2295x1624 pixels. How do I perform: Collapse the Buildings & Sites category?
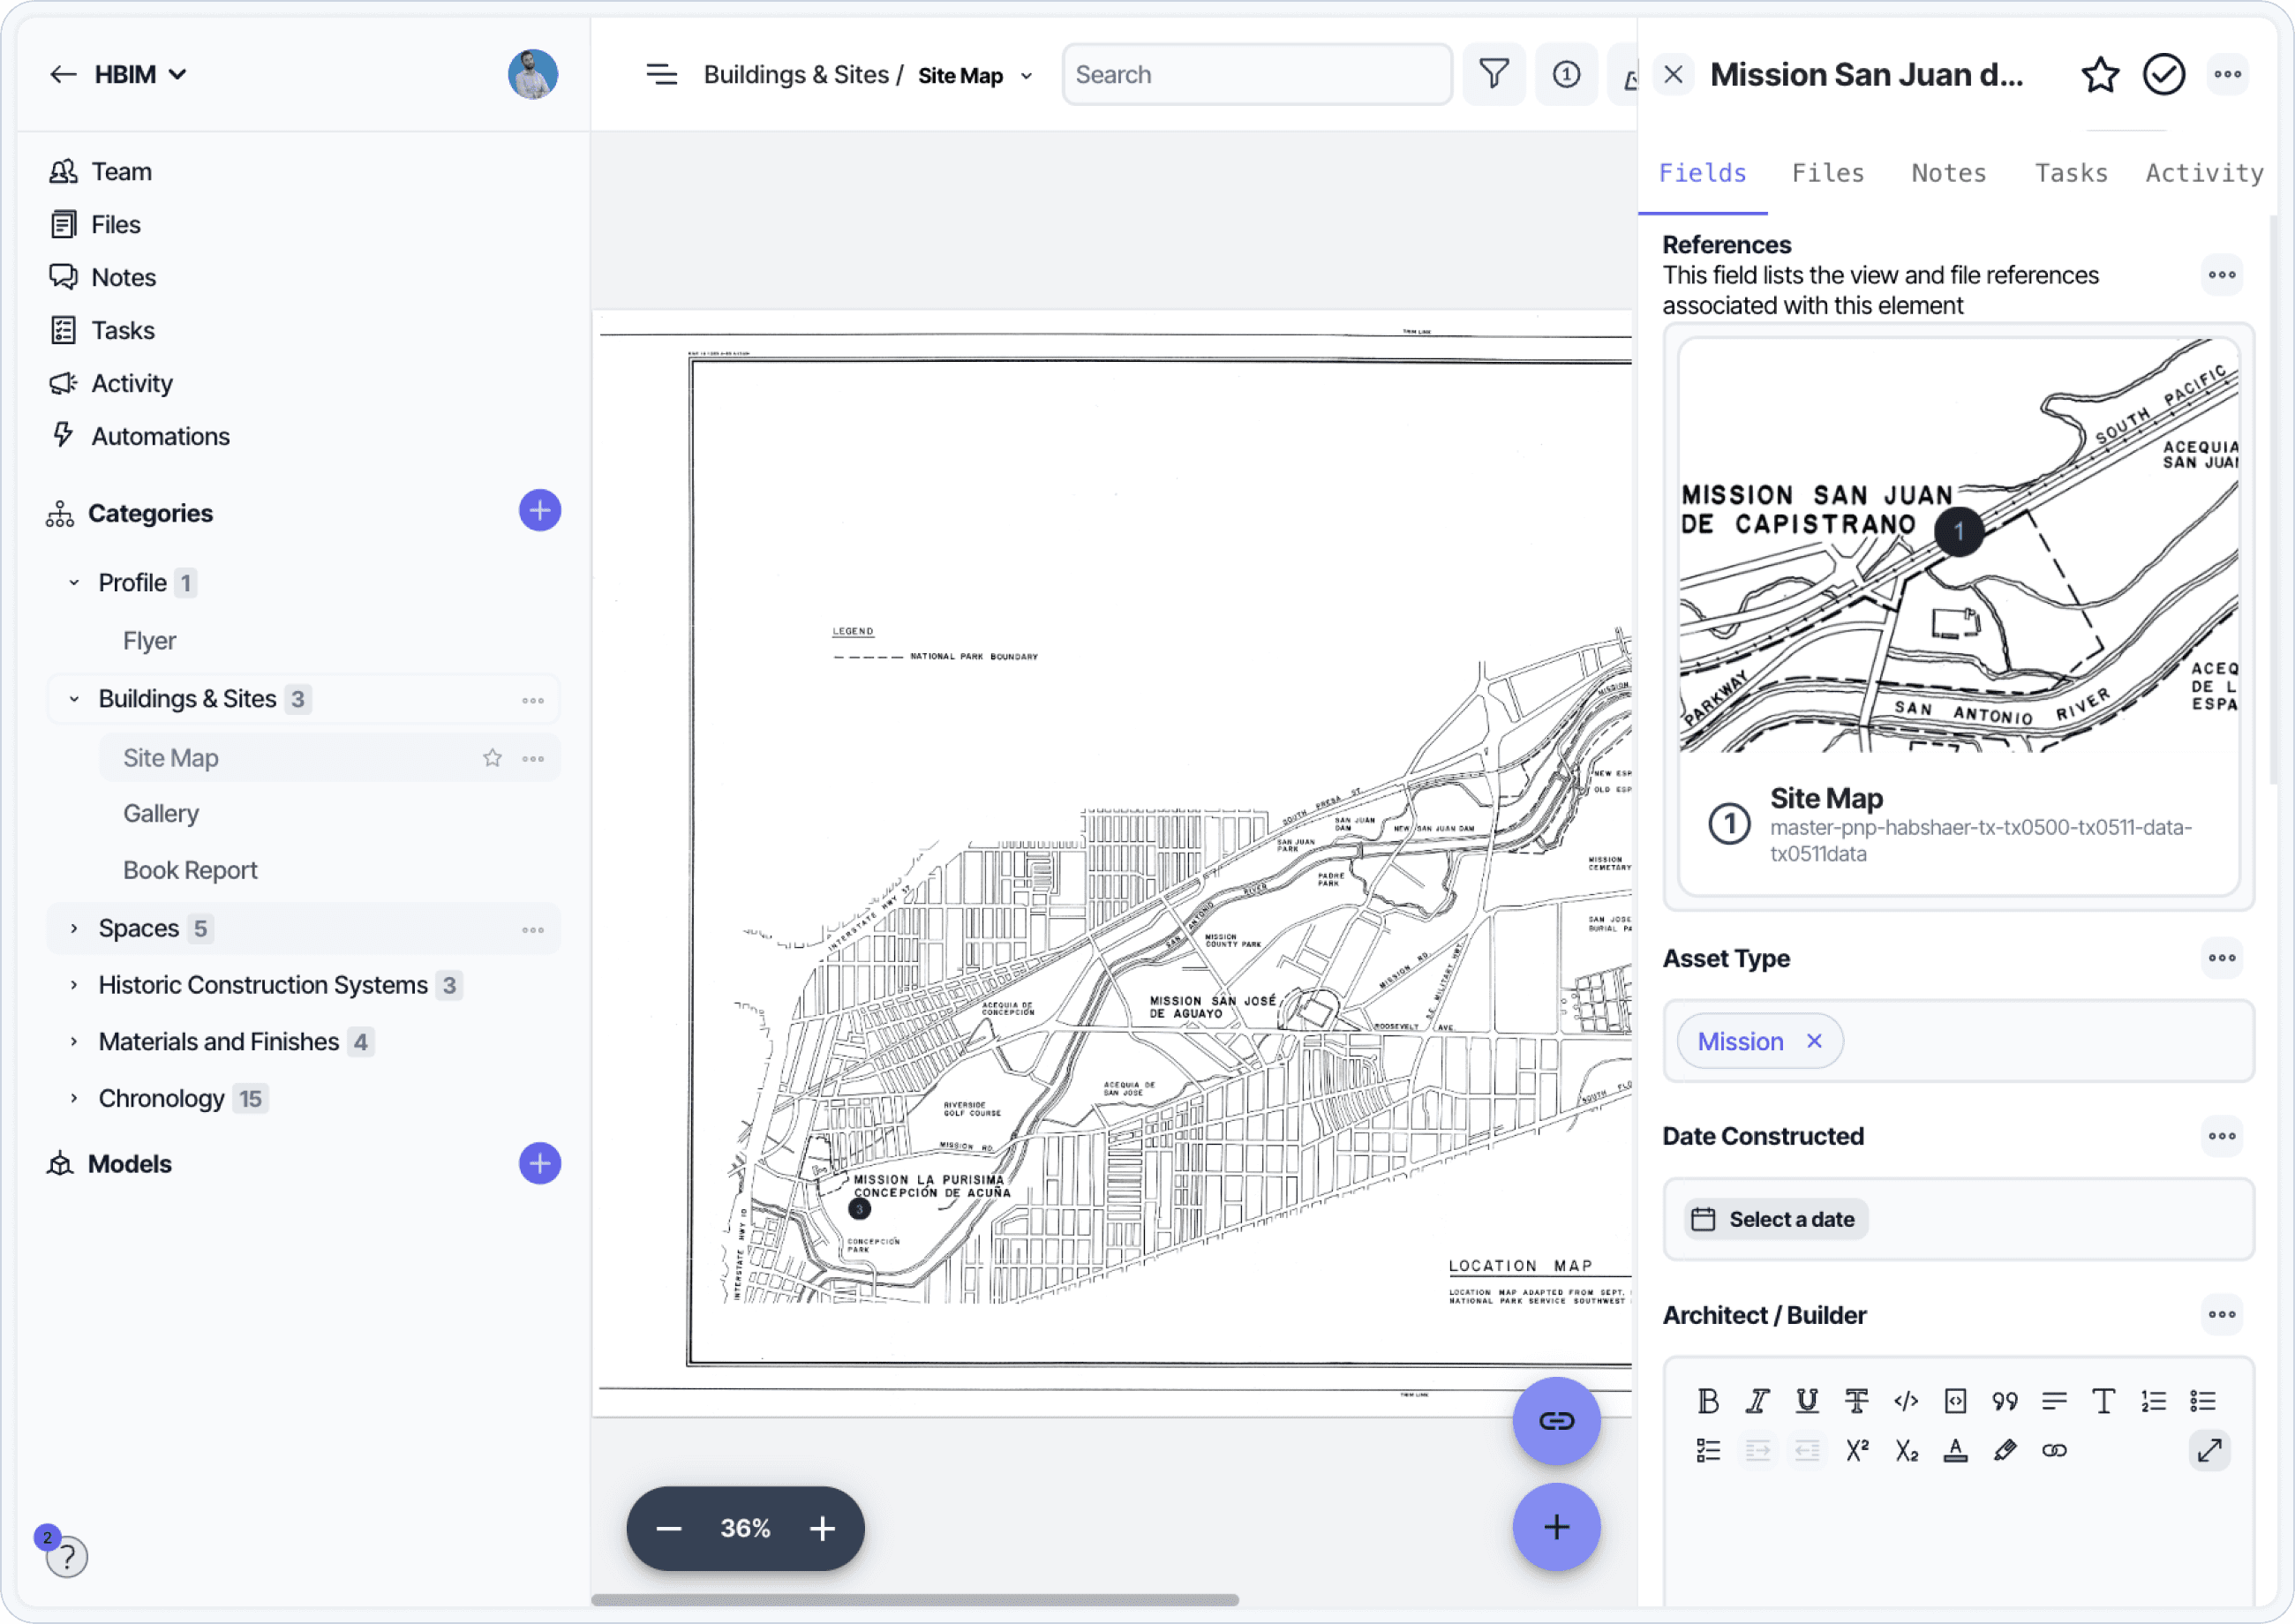click(x=74, y=699)
